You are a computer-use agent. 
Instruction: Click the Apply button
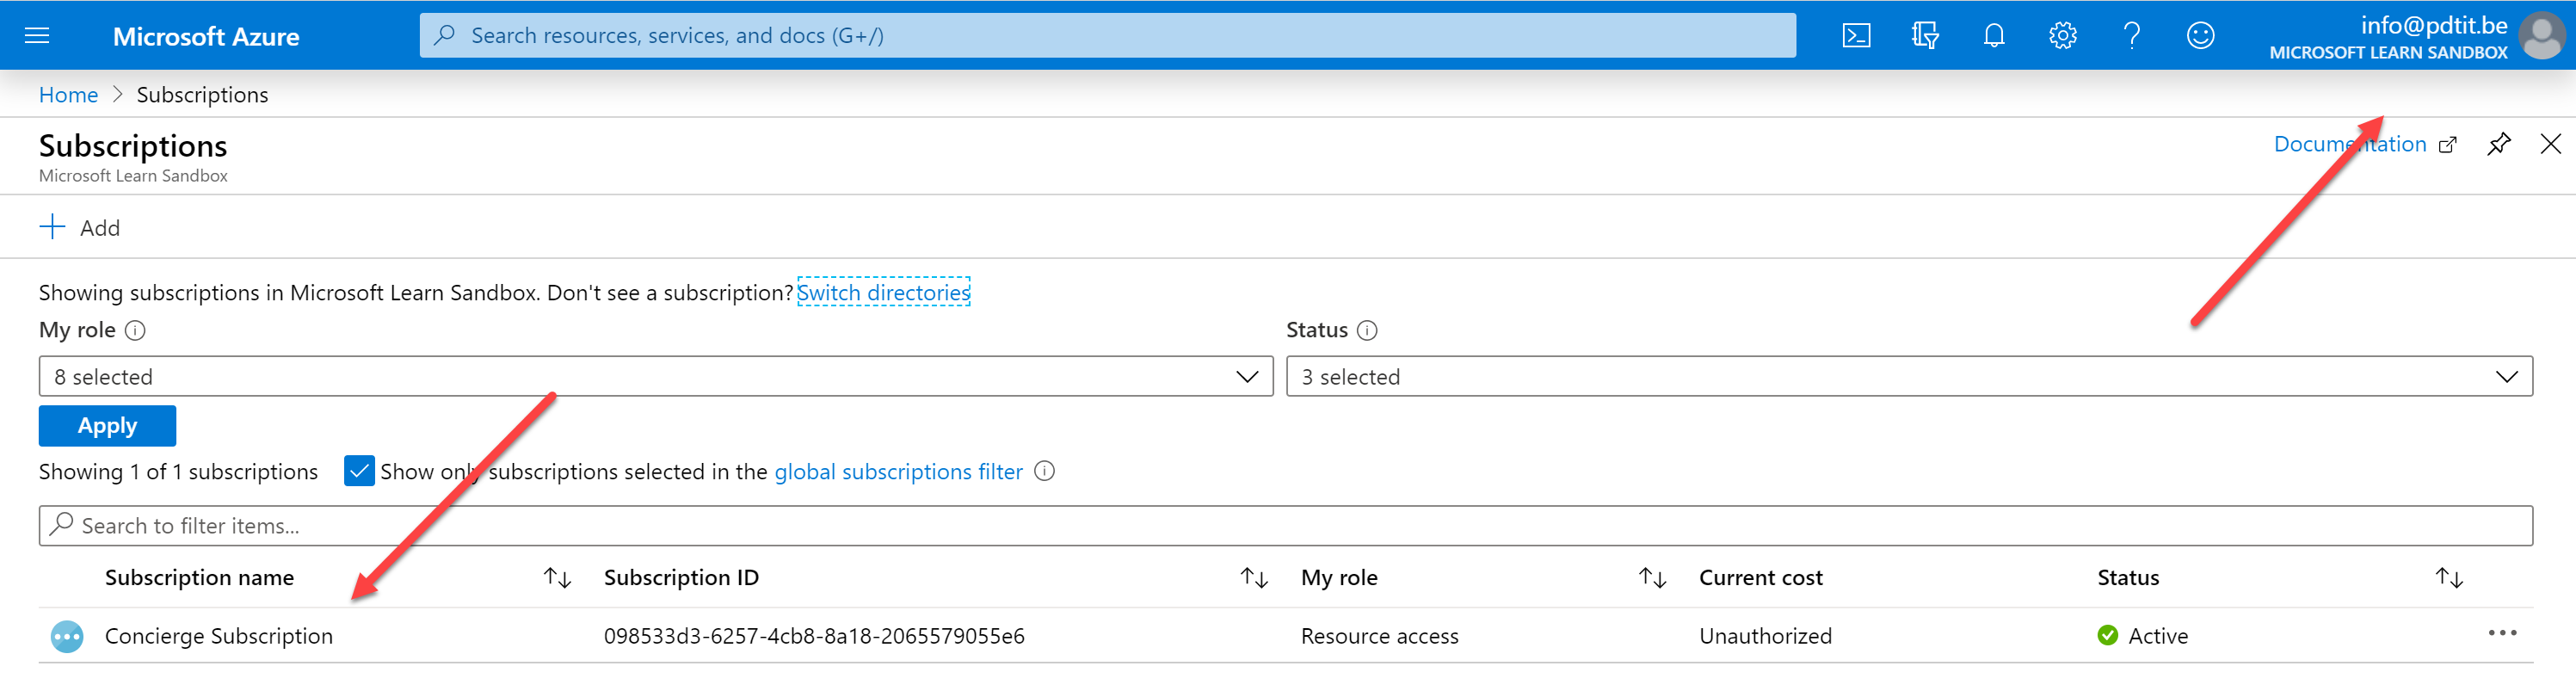[x=107, y=426]
